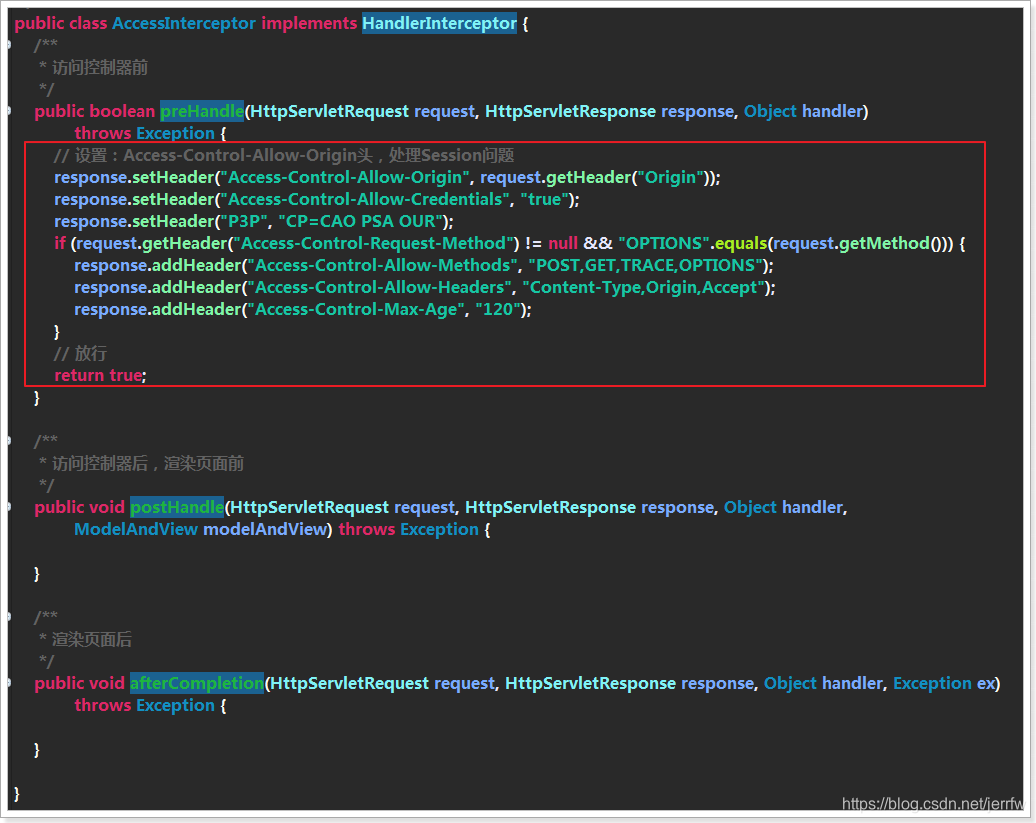Screen dimensions: 1036x823
Task: Click the class keyword in declaration
Action: click(88, 23)
